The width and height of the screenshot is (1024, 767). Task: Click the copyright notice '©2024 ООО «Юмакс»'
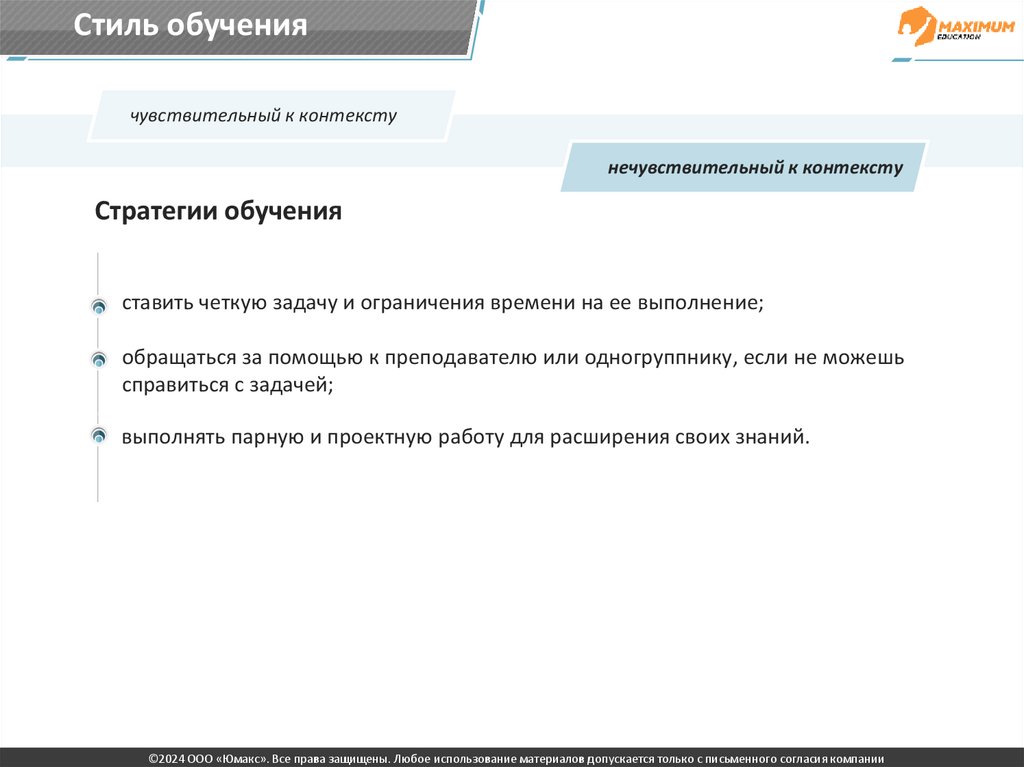208,759
